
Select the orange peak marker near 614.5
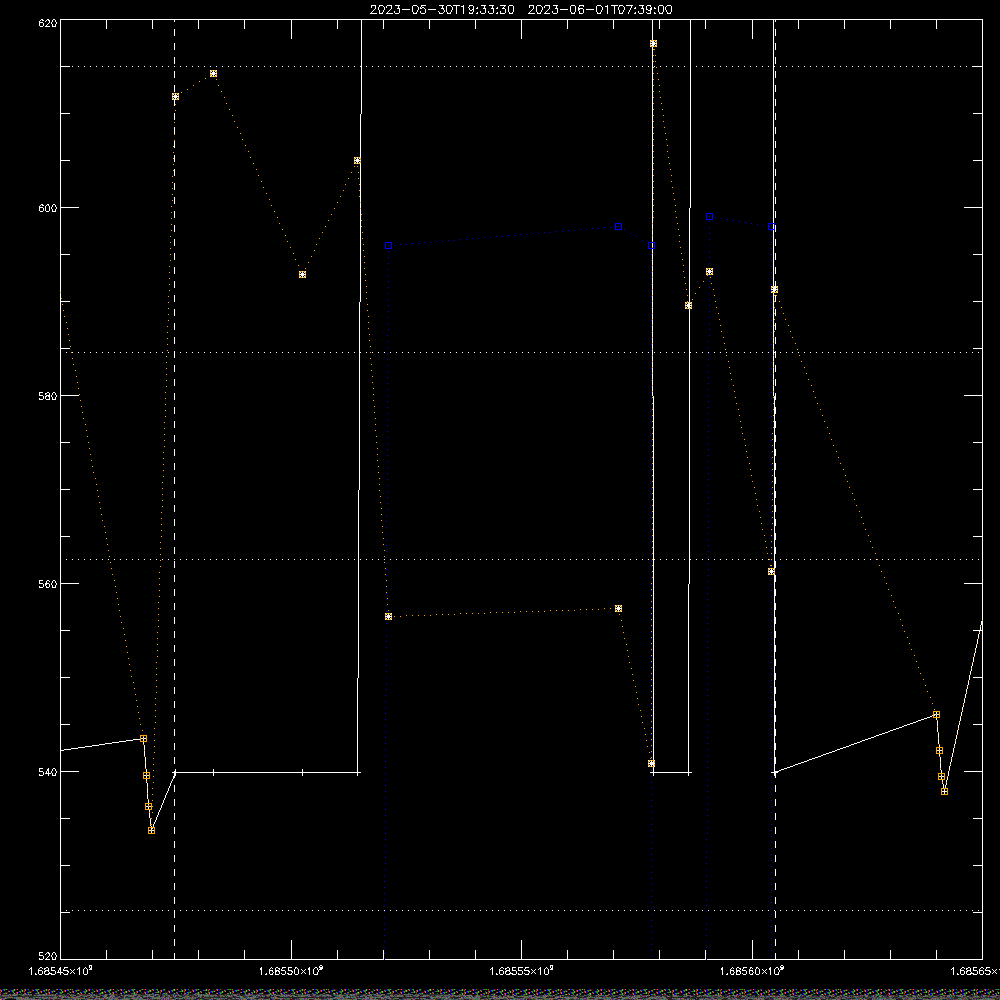tap(214, 74)
